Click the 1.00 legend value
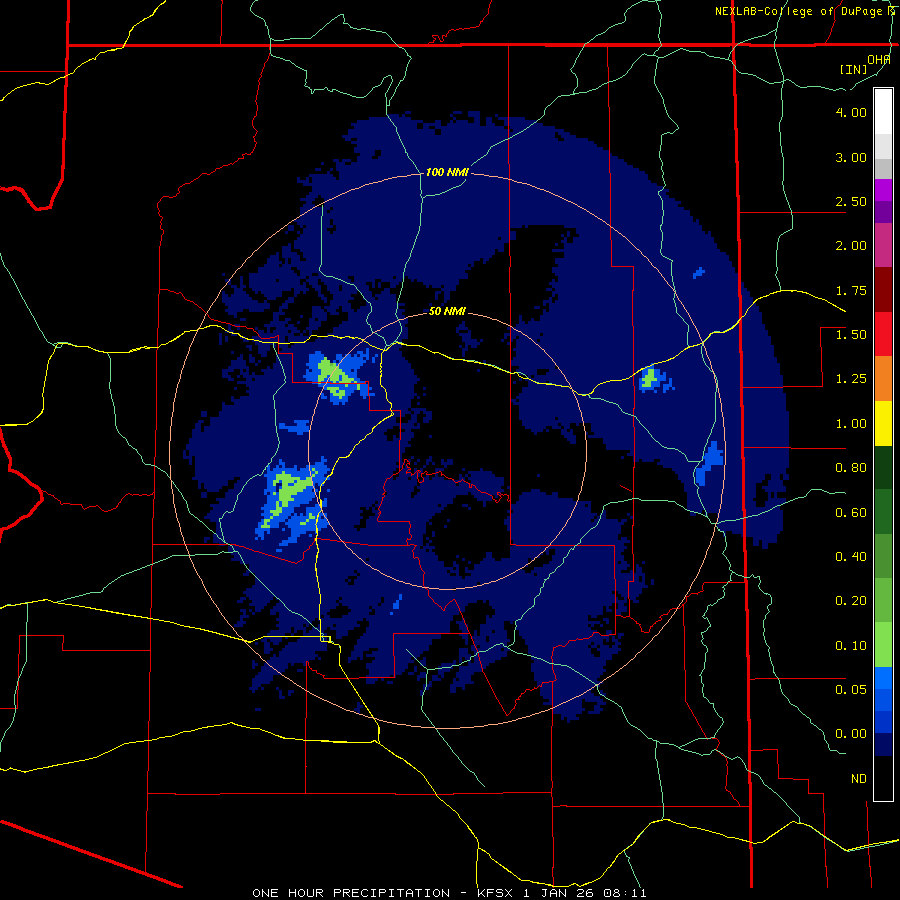Screen dimensions: 900x900 tap(851, 424)
